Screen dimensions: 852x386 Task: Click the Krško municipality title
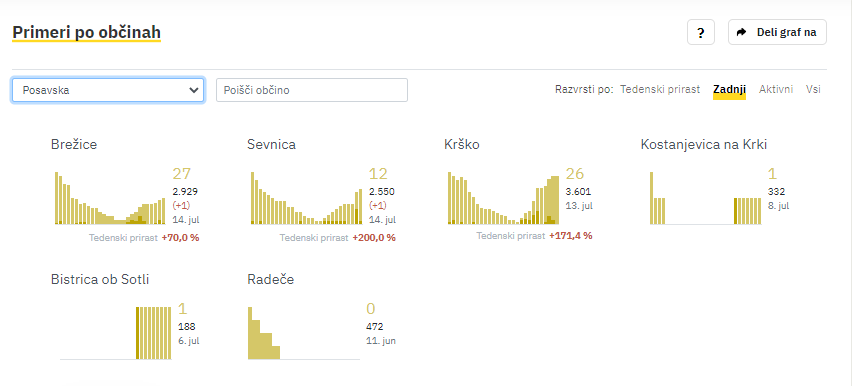coord(462,144)
